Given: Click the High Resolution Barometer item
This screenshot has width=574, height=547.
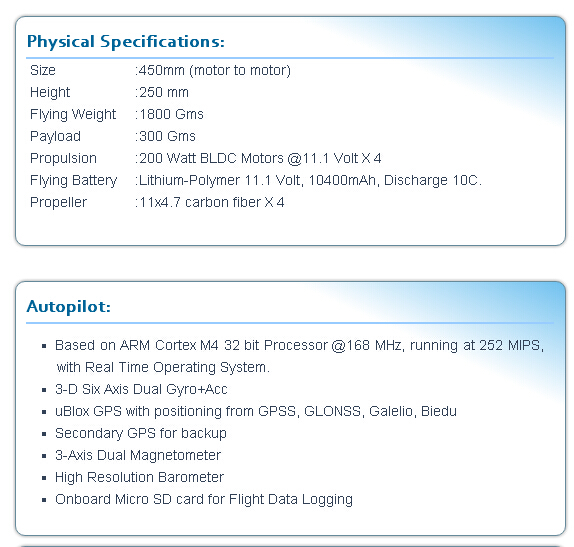Looking at the screenshot, I should [x=139, y=477].
